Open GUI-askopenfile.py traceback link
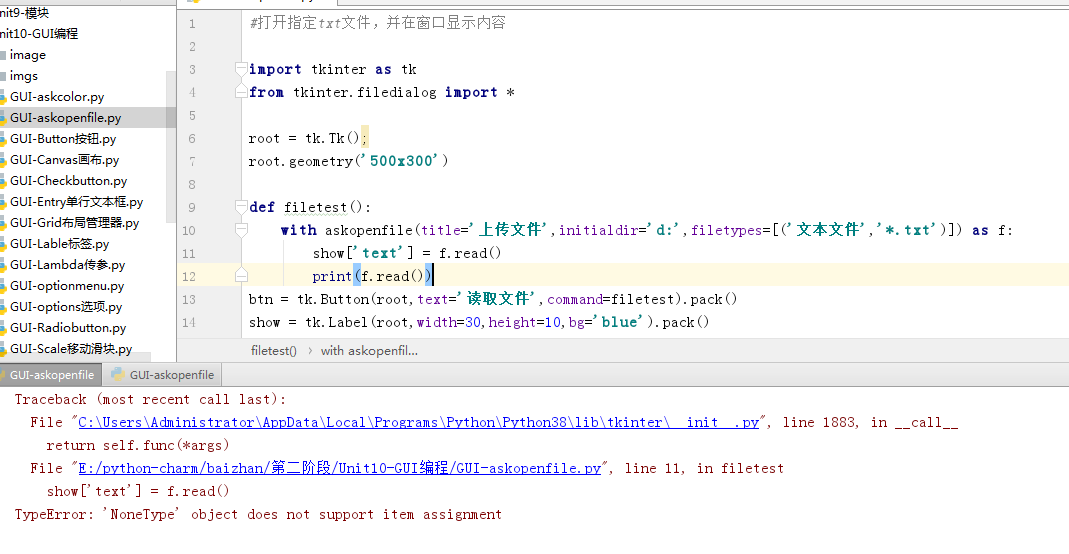This screenshot has width=1069, height=554. (x=340, y=468)
